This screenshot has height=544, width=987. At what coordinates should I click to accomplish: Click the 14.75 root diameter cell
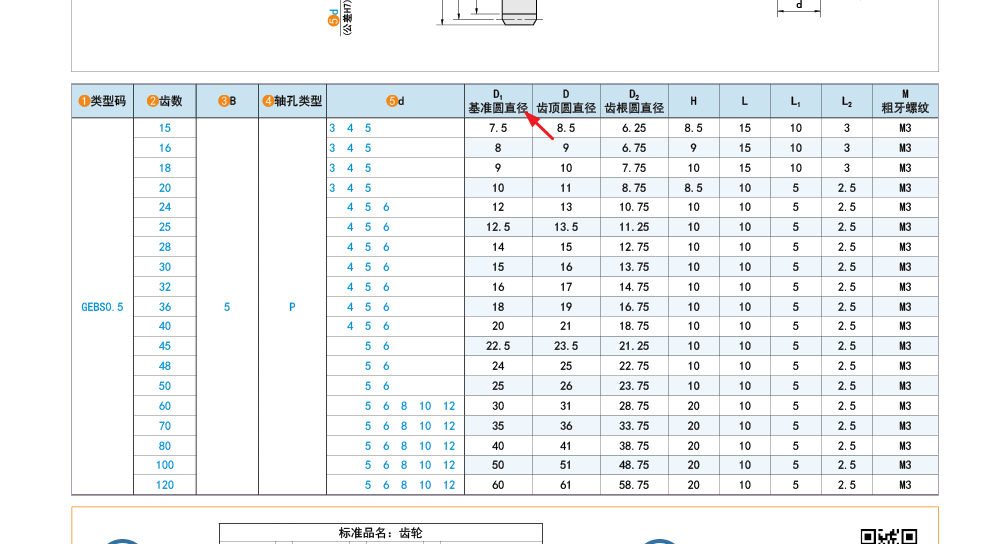[634, 287]
